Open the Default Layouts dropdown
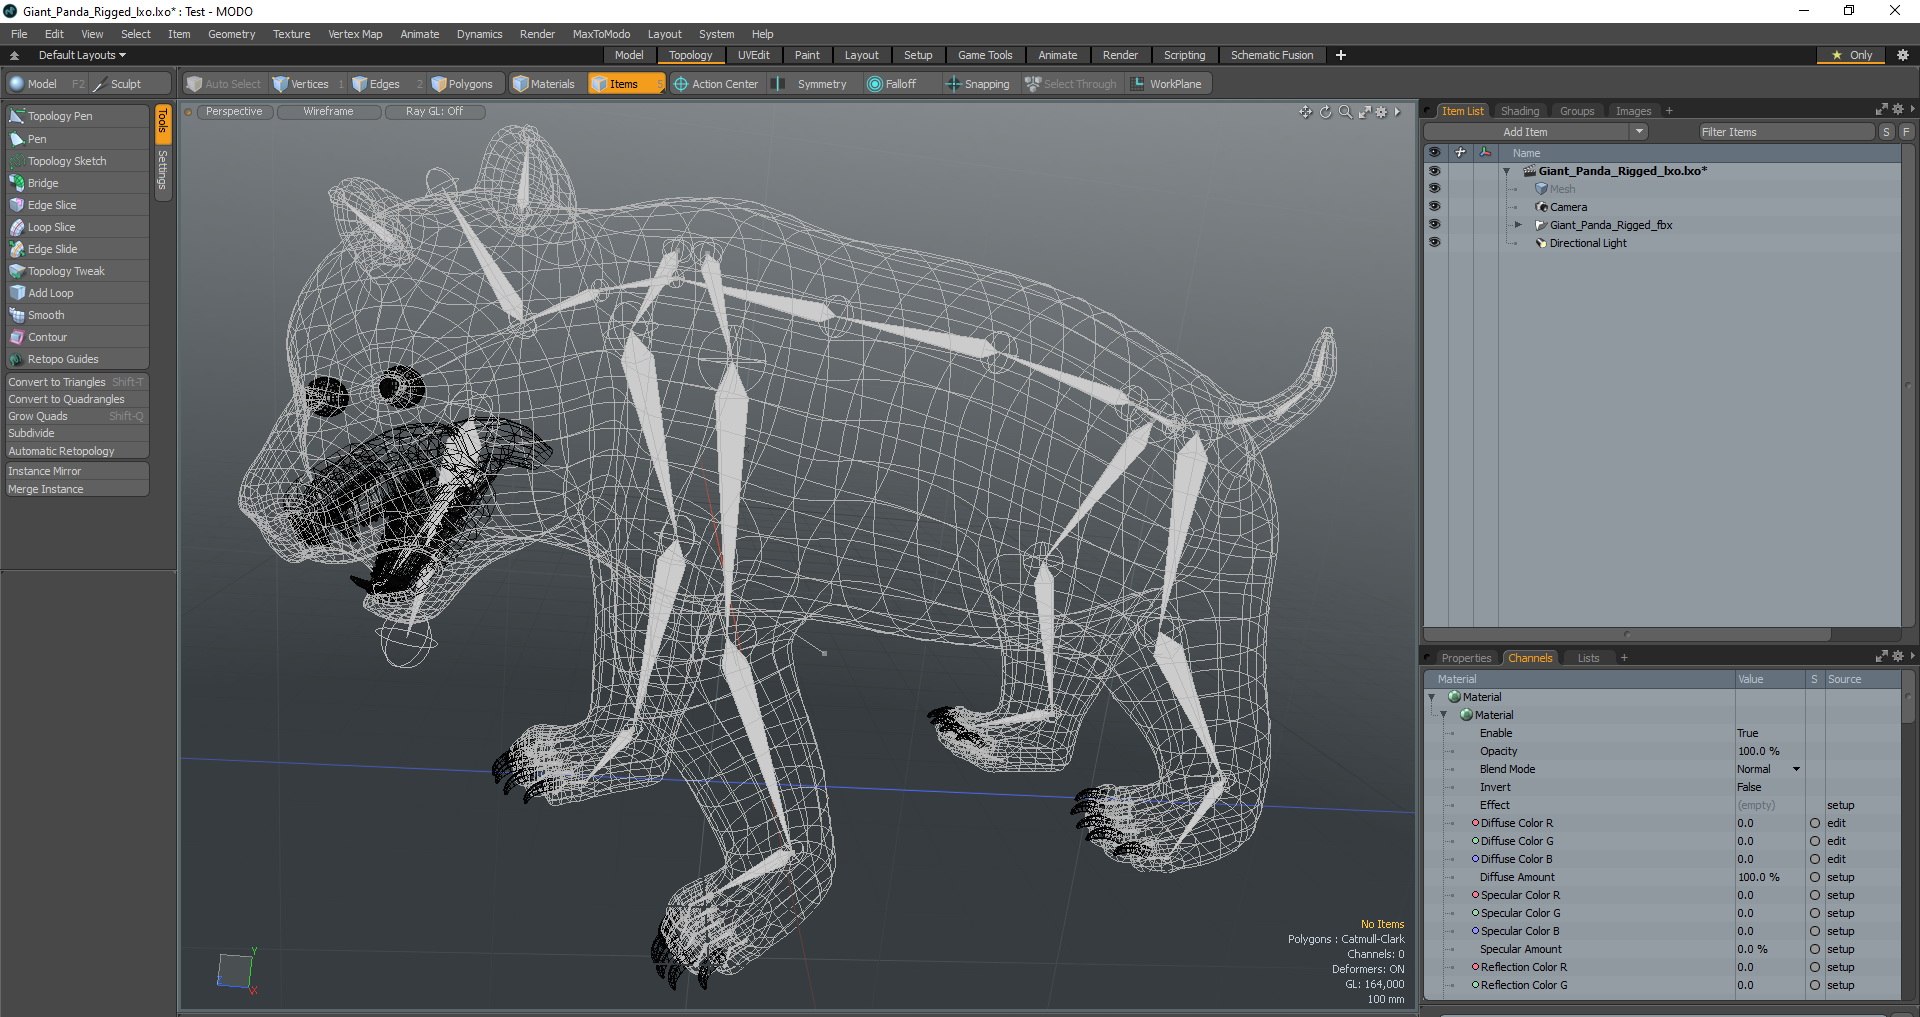This screenshot has height=1017, width=1920. point(82,55)
